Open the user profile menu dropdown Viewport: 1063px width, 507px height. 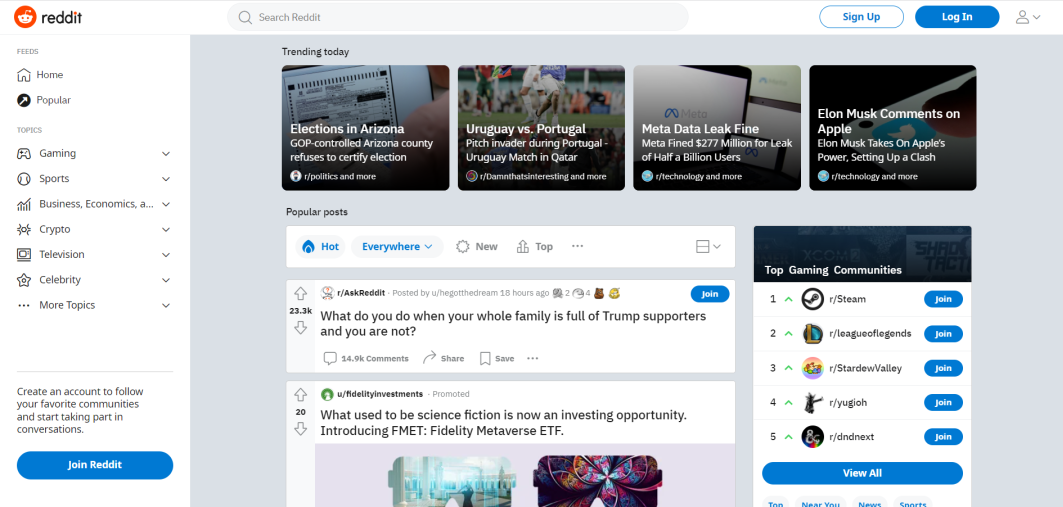(x=1027, y=17)
